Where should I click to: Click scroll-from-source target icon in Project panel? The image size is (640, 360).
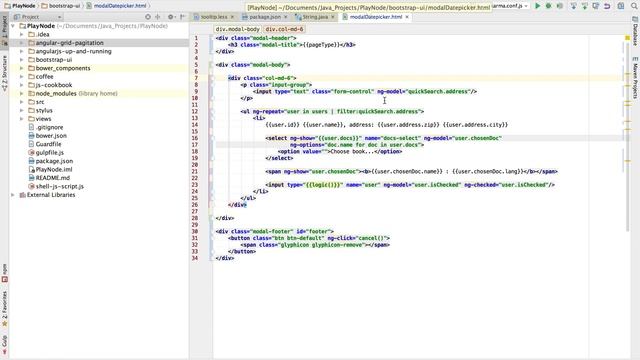point(148,17)
